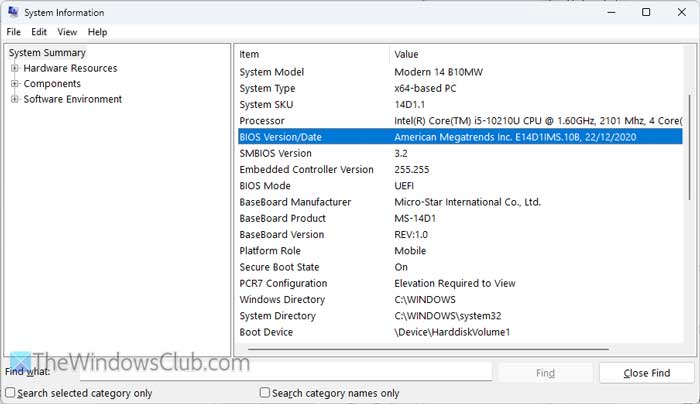Select the Processor row
700x404 pixels.
click(460, 121)
